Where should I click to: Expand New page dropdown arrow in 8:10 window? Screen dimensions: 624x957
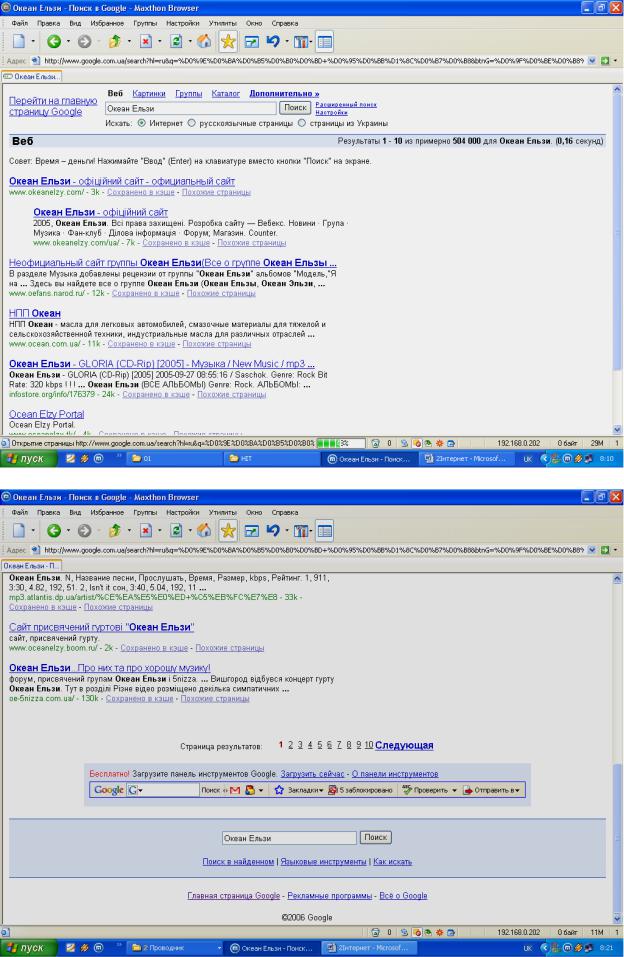click(33, 42)
